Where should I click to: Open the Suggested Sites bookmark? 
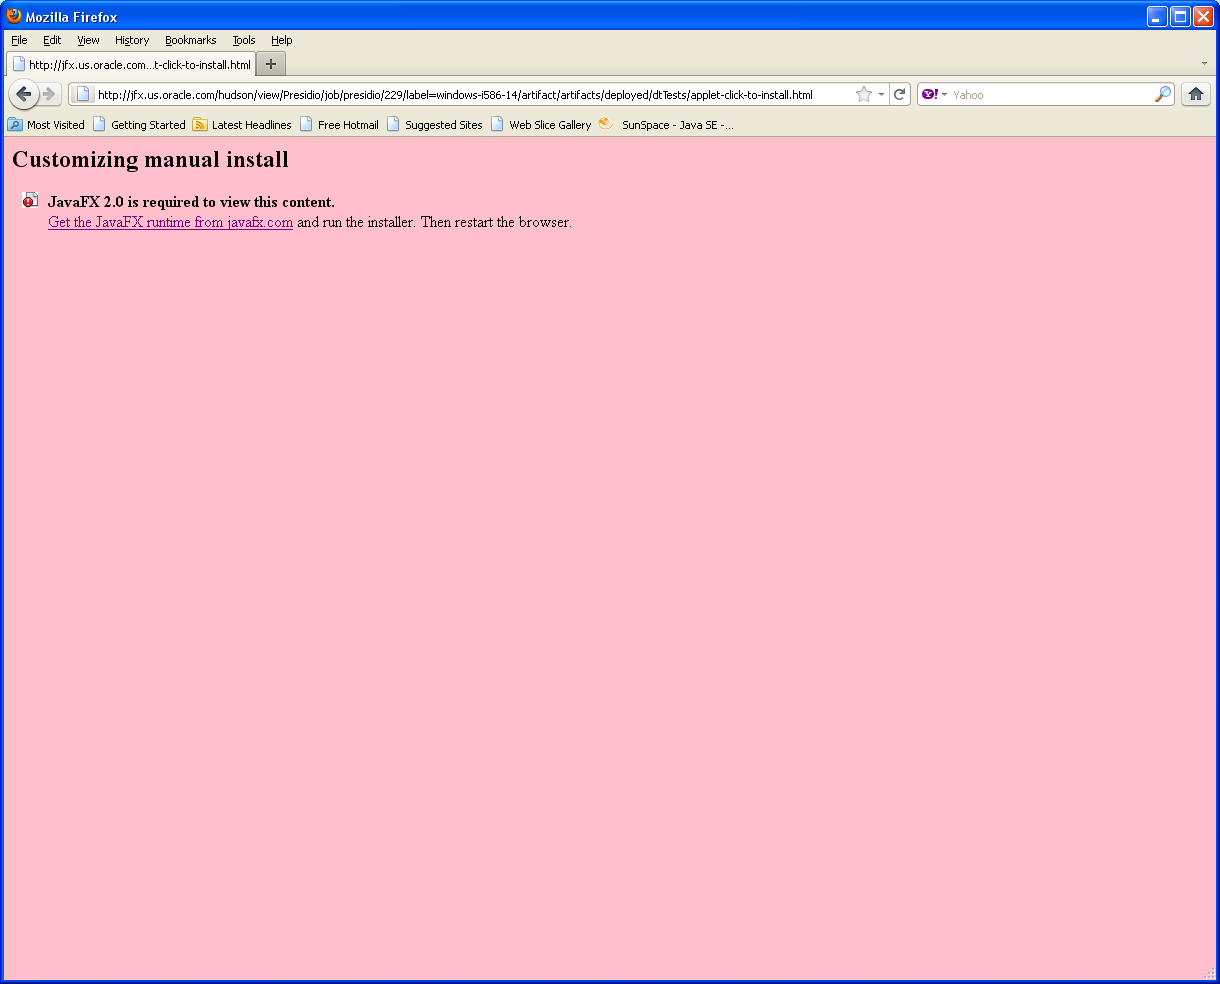pos(435,125)
